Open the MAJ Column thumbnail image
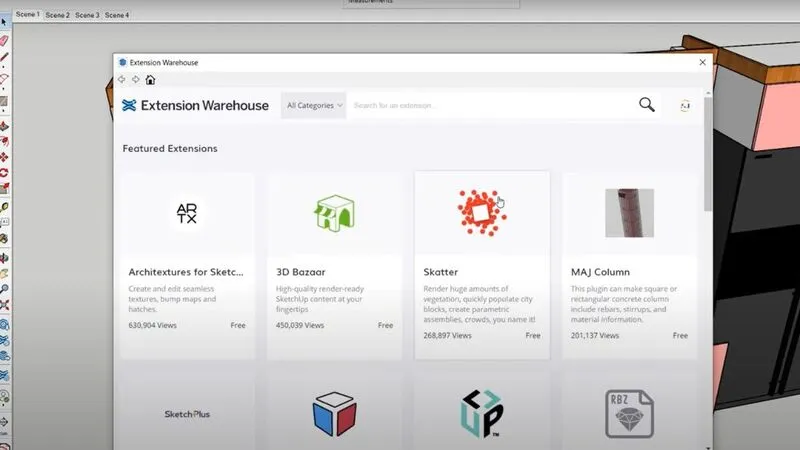Image resolution: width=800 pixels, height=450 pixels. (x=629, y=213)
